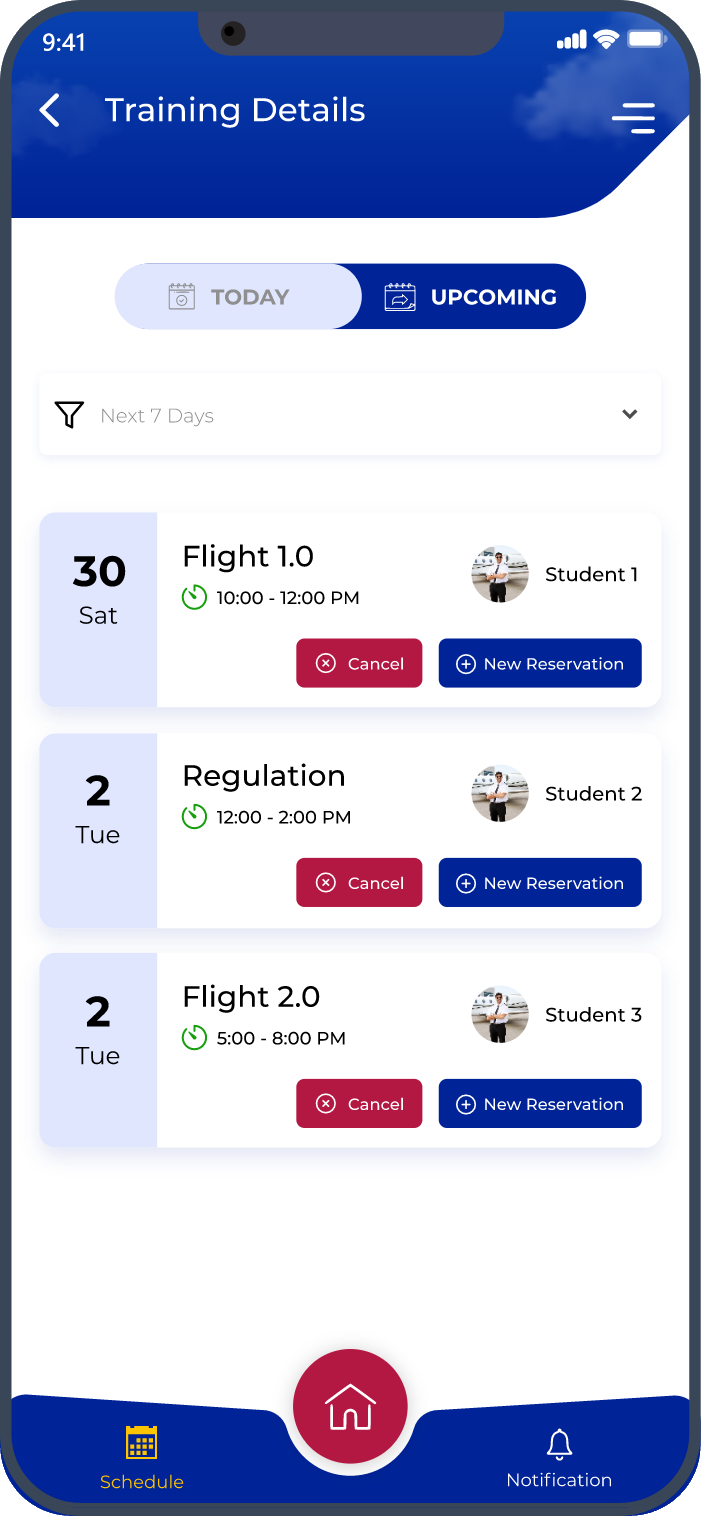Image resolution: width=701 pixels, height=1516 pixels.
Task: Click New Reservation under Regulation
Action: (x=540, y=883)
